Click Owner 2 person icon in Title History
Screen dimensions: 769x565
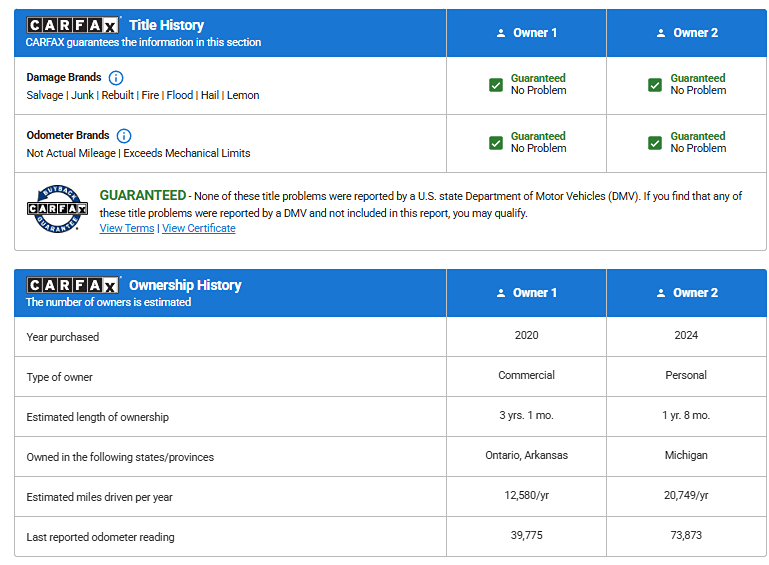661,33
